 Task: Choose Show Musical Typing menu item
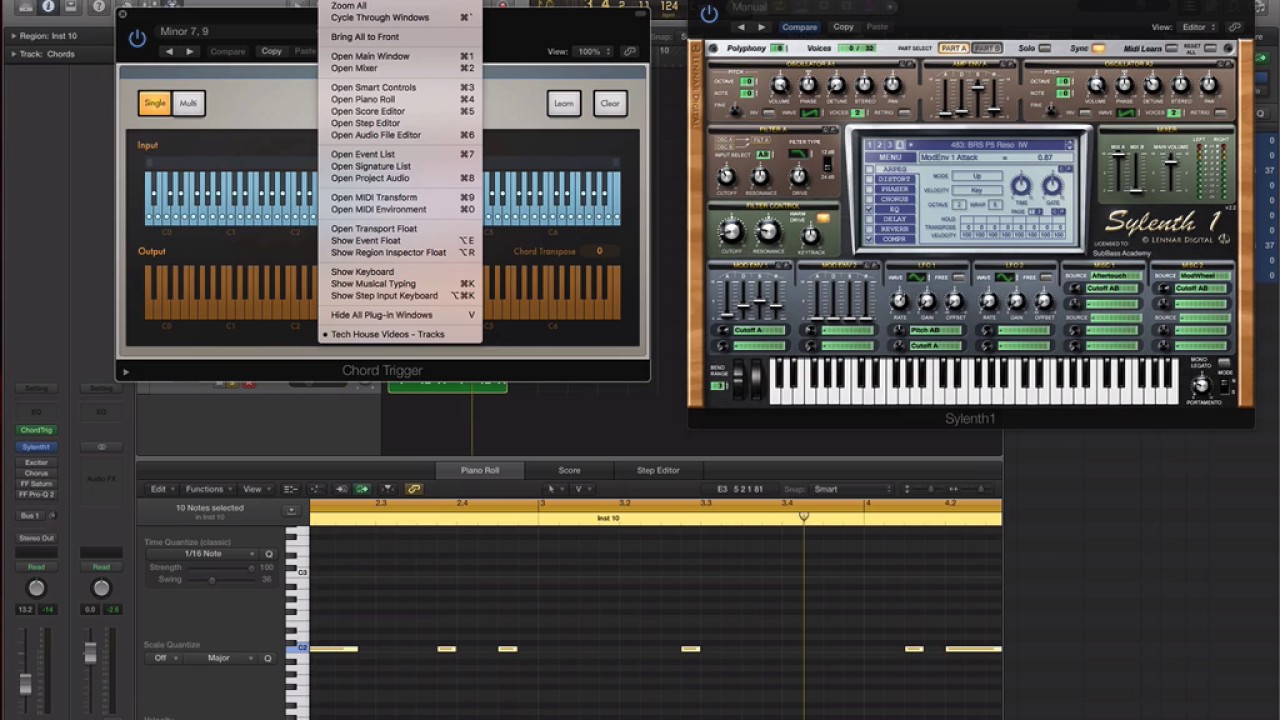(400, 284)
